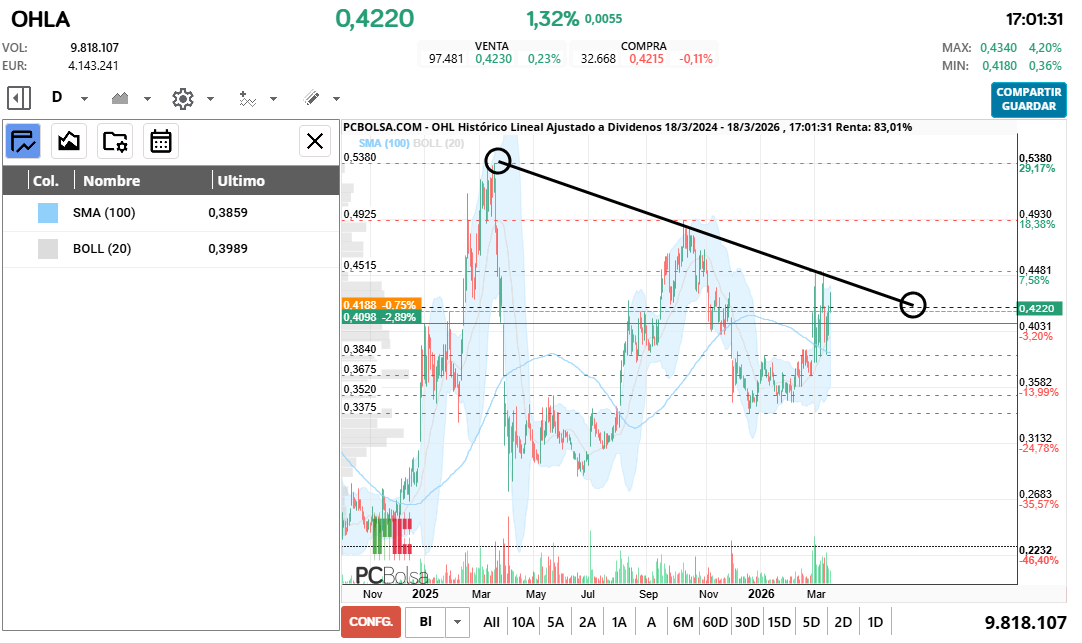Switch chart range to 1D
Viewport: 1082px width, 643px height.
[x=875, y=621]
